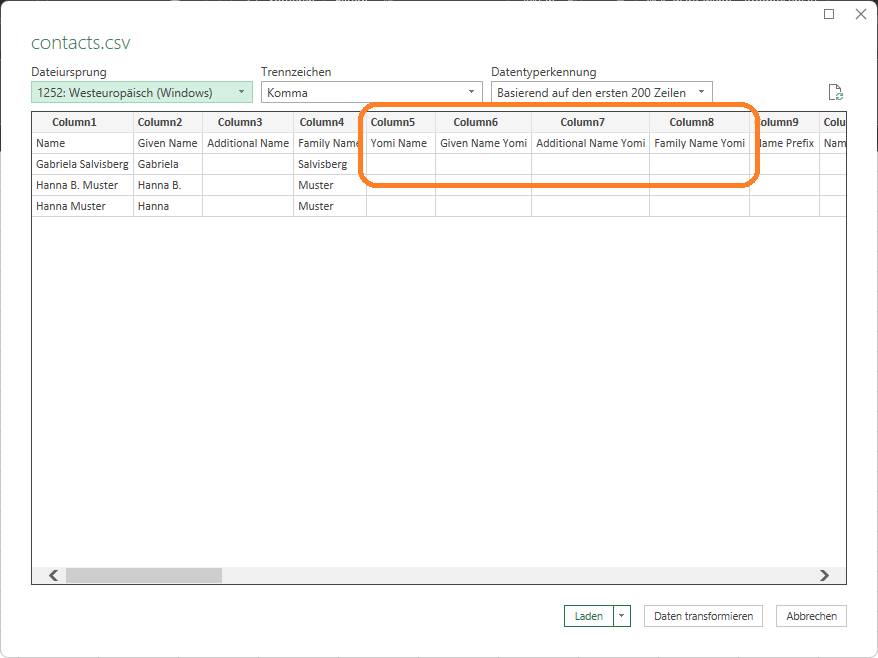Click the refresh preview file icon
The height and width of the screenshot is (658, 878).
[x=835, y=93]
